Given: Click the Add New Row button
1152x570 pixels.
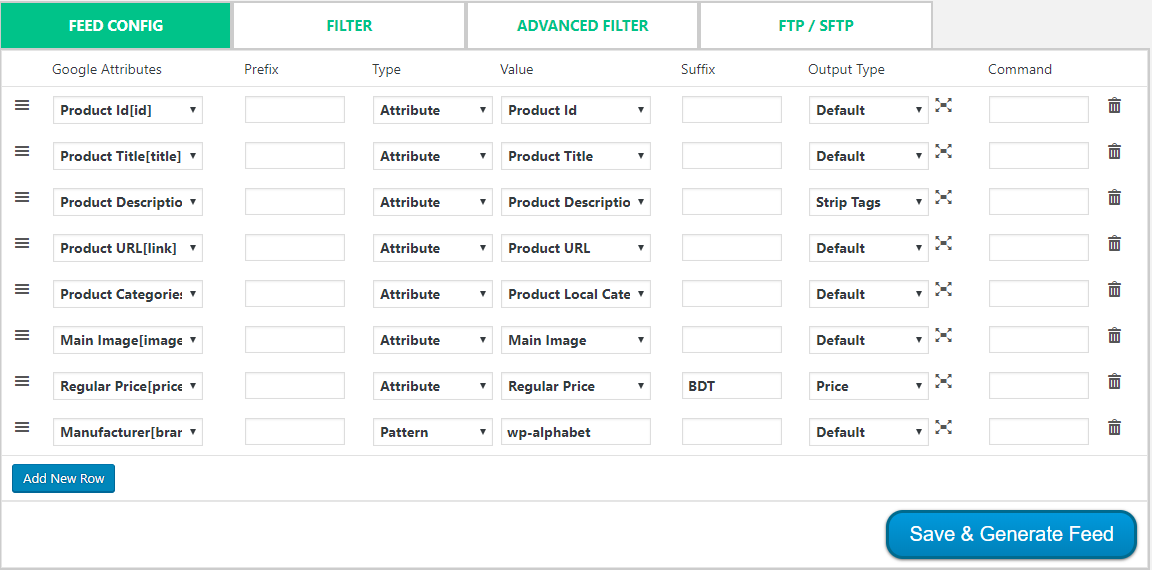Looking at the screenshot, I should point(63,478).
